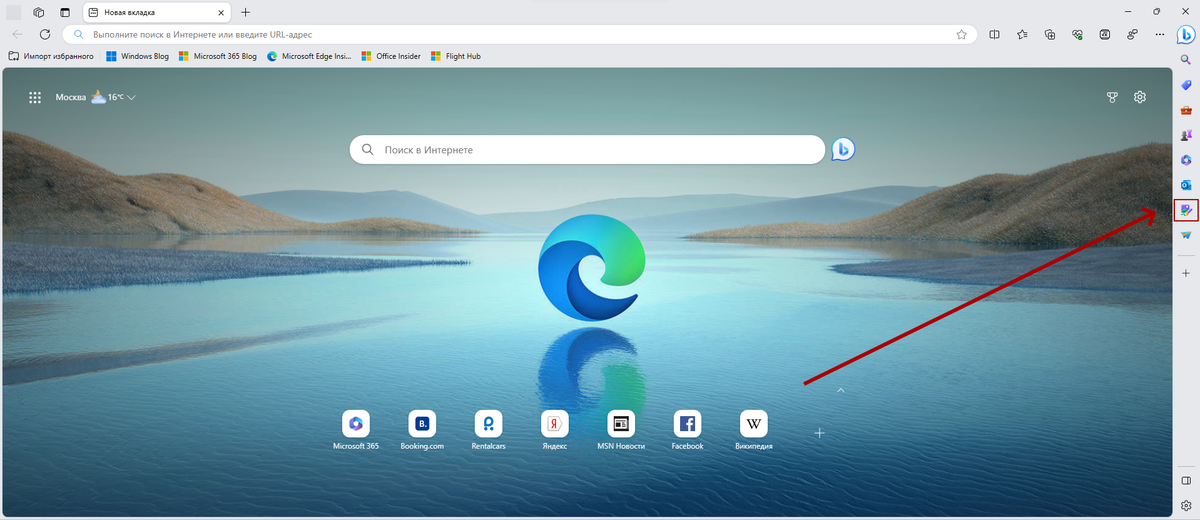Hide the sidebar using bottom panel icon
This screenshot has width=1200, height=520.
pos(1186,481)
